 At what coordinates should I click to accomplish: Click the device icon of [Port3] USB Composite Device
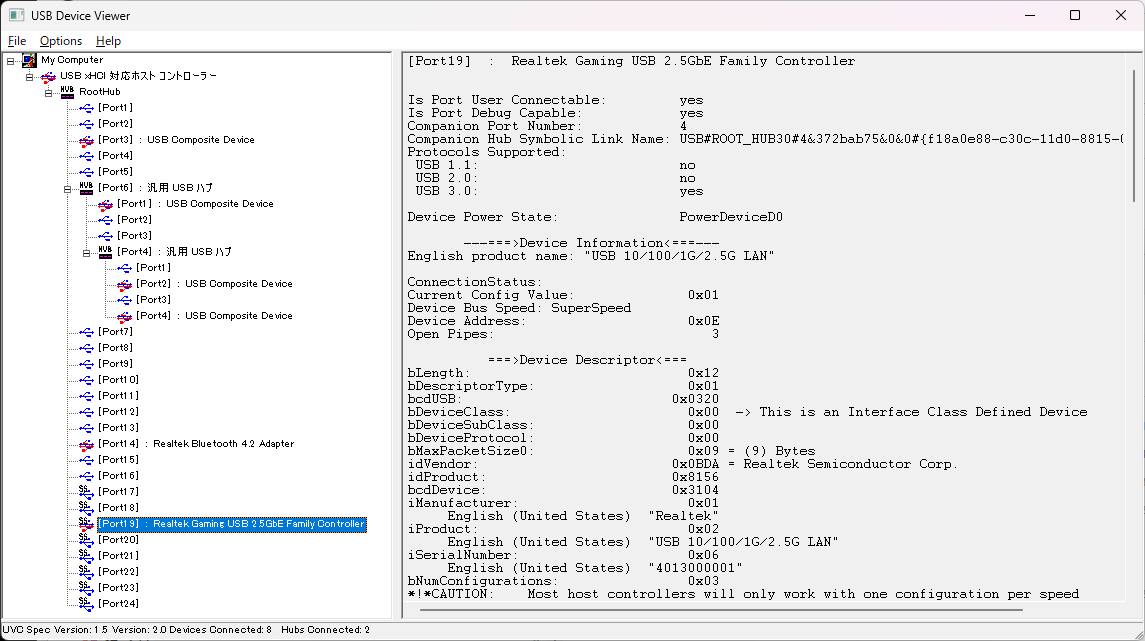click(x=86, y=140)
